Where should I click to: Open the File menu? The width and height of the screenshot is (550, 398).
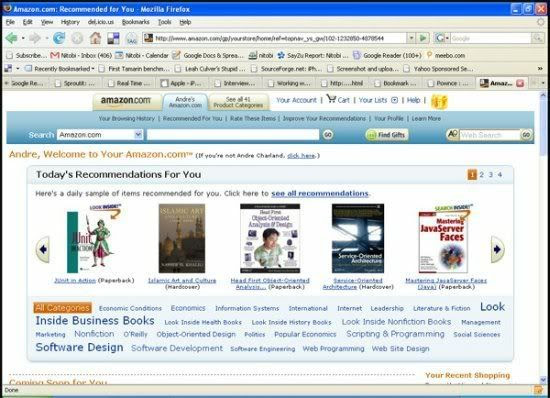pos(10,22)
